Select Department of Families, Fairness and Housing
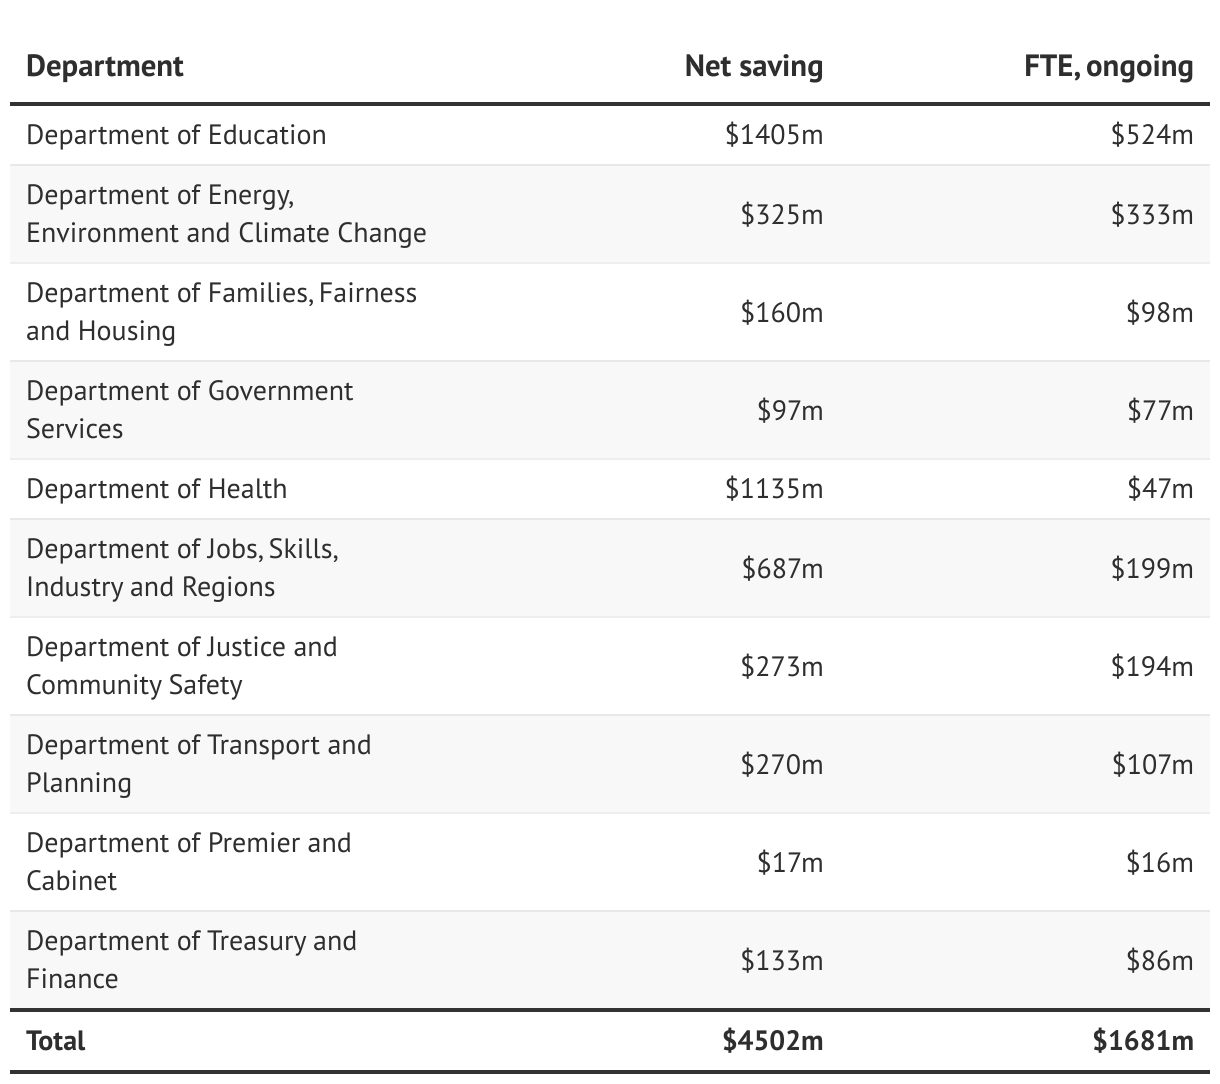Image resolution: width=1220 pixels, height=1084 pixels. click(221, 312)
